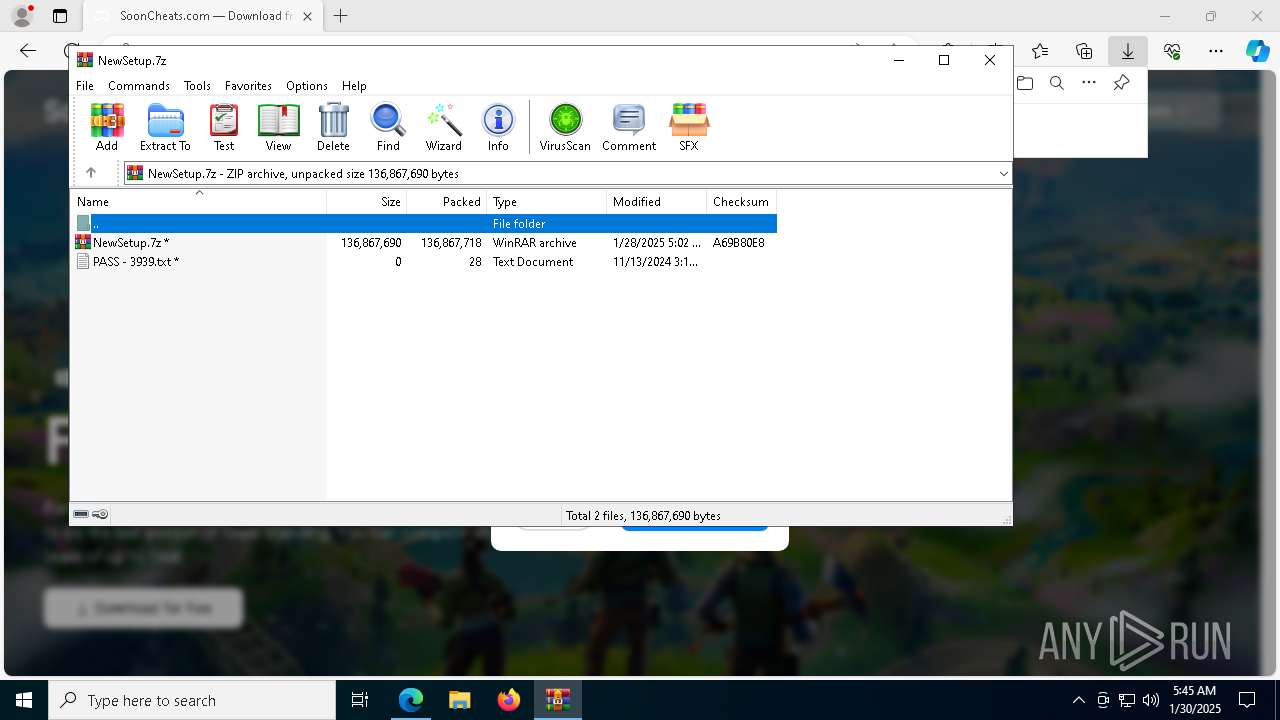Screen dimensions: 1280x720
Task: Open Task View on taskbar
Action: 360,700
